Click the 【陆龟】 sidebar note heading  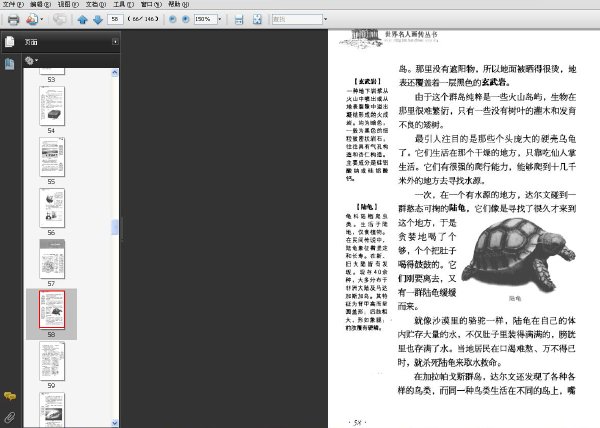(x=367, y=207)
